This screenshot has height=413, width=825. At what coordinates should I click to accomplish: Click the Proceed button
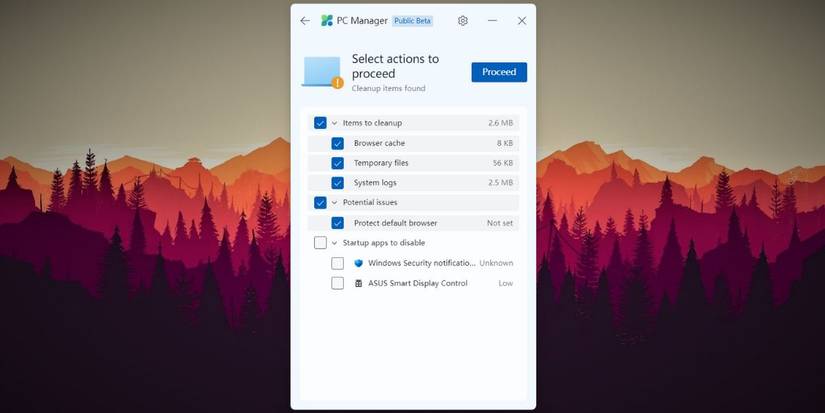pos(499,72)
